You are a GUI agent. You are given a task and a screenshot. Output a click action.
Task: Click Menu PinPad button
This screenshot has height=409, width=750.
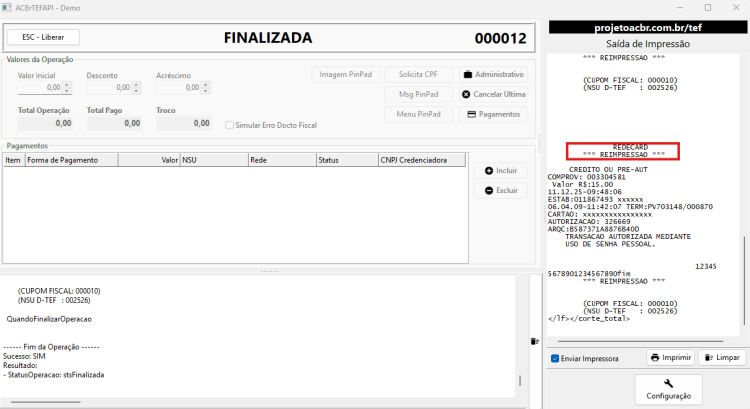419,114
